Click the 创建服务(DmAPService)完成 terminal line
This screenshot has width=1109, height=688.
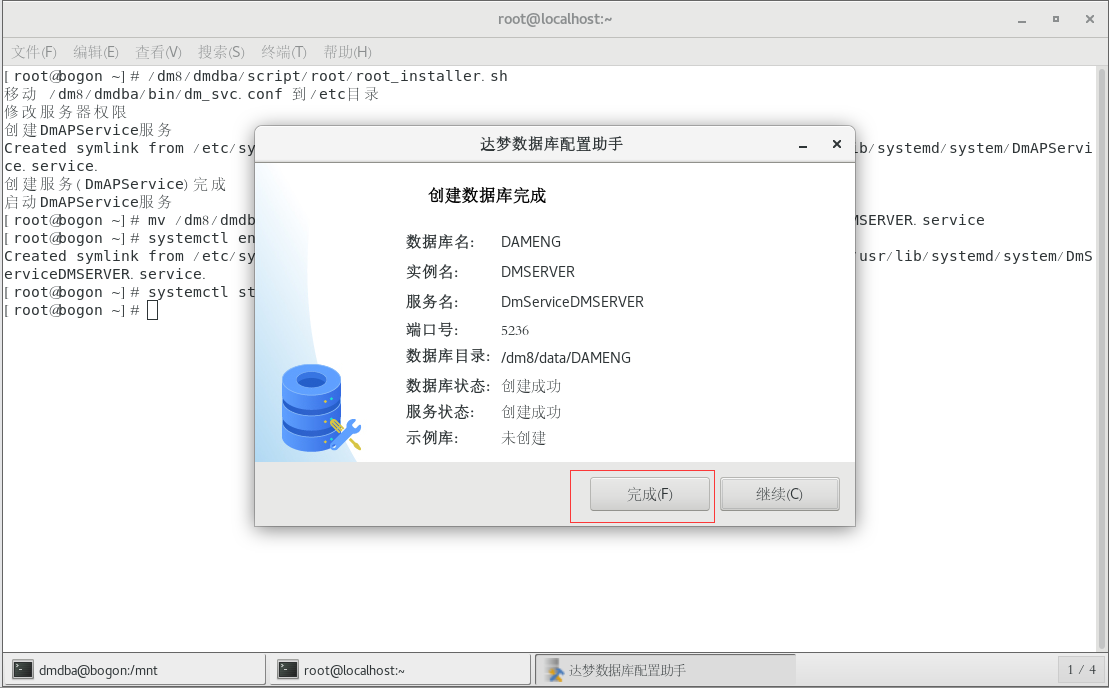coord(115,184)
